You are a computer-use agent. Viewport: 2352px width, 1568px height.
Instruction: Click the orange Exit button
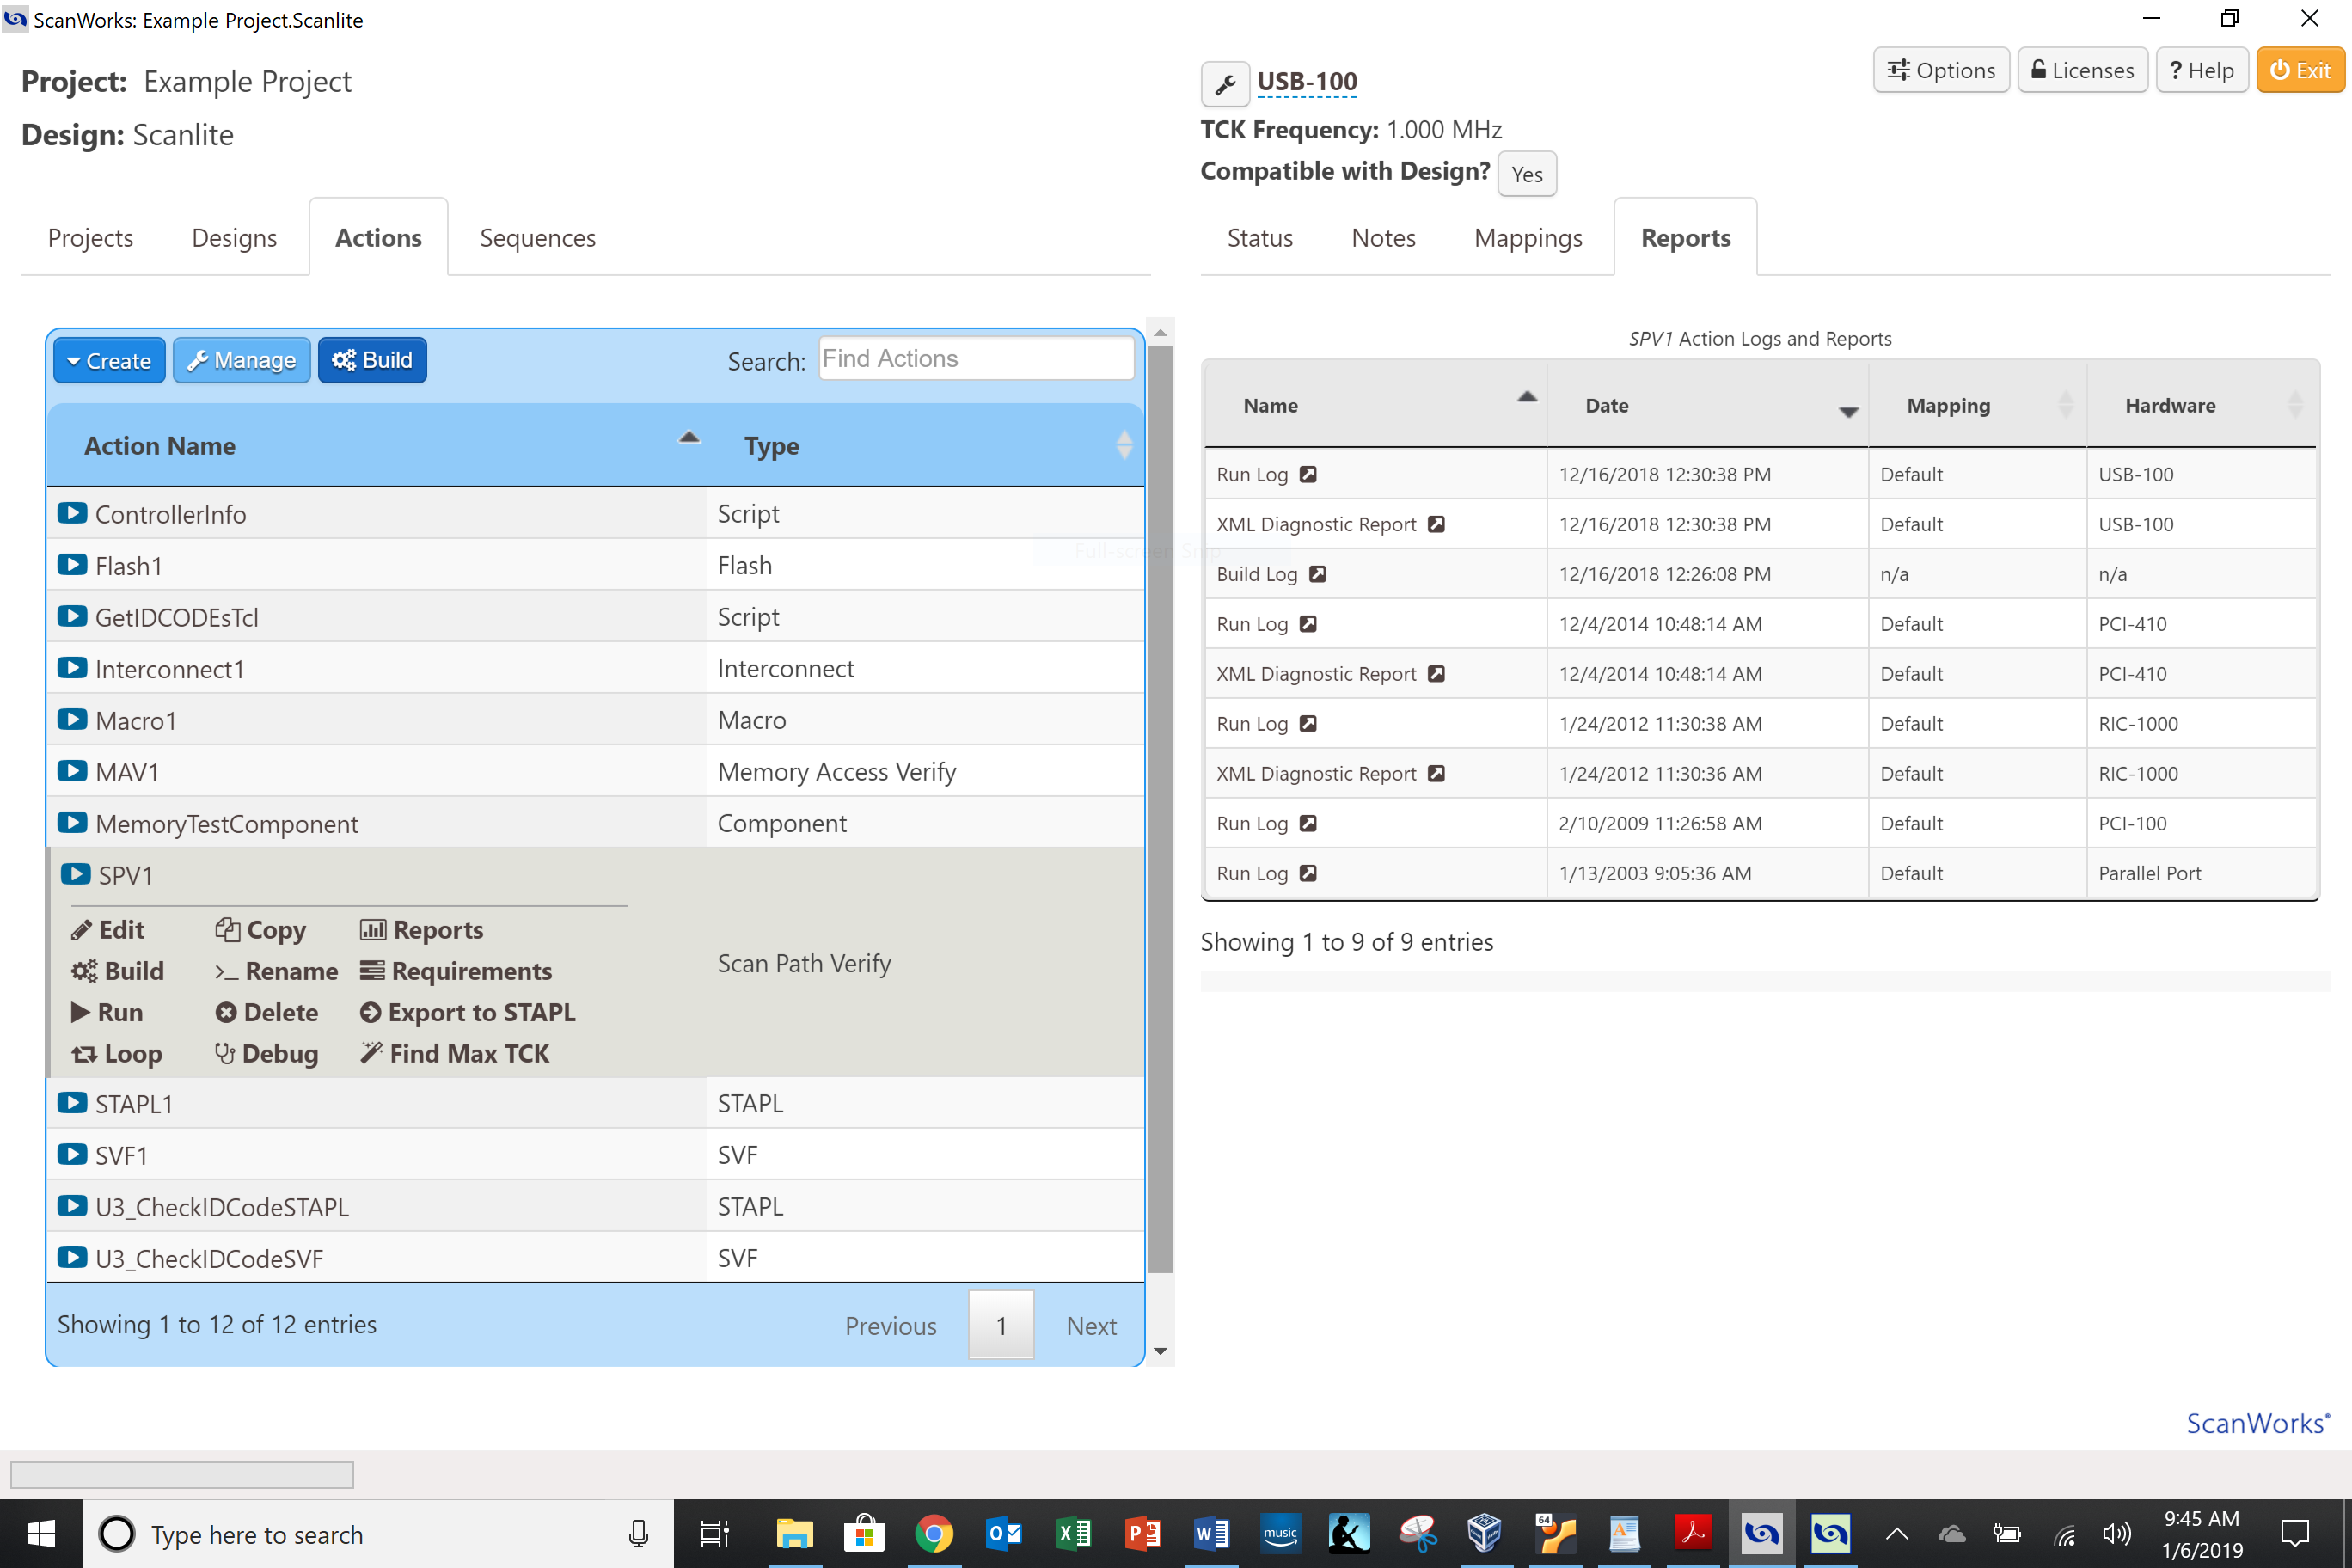[x=2300, y=70]
